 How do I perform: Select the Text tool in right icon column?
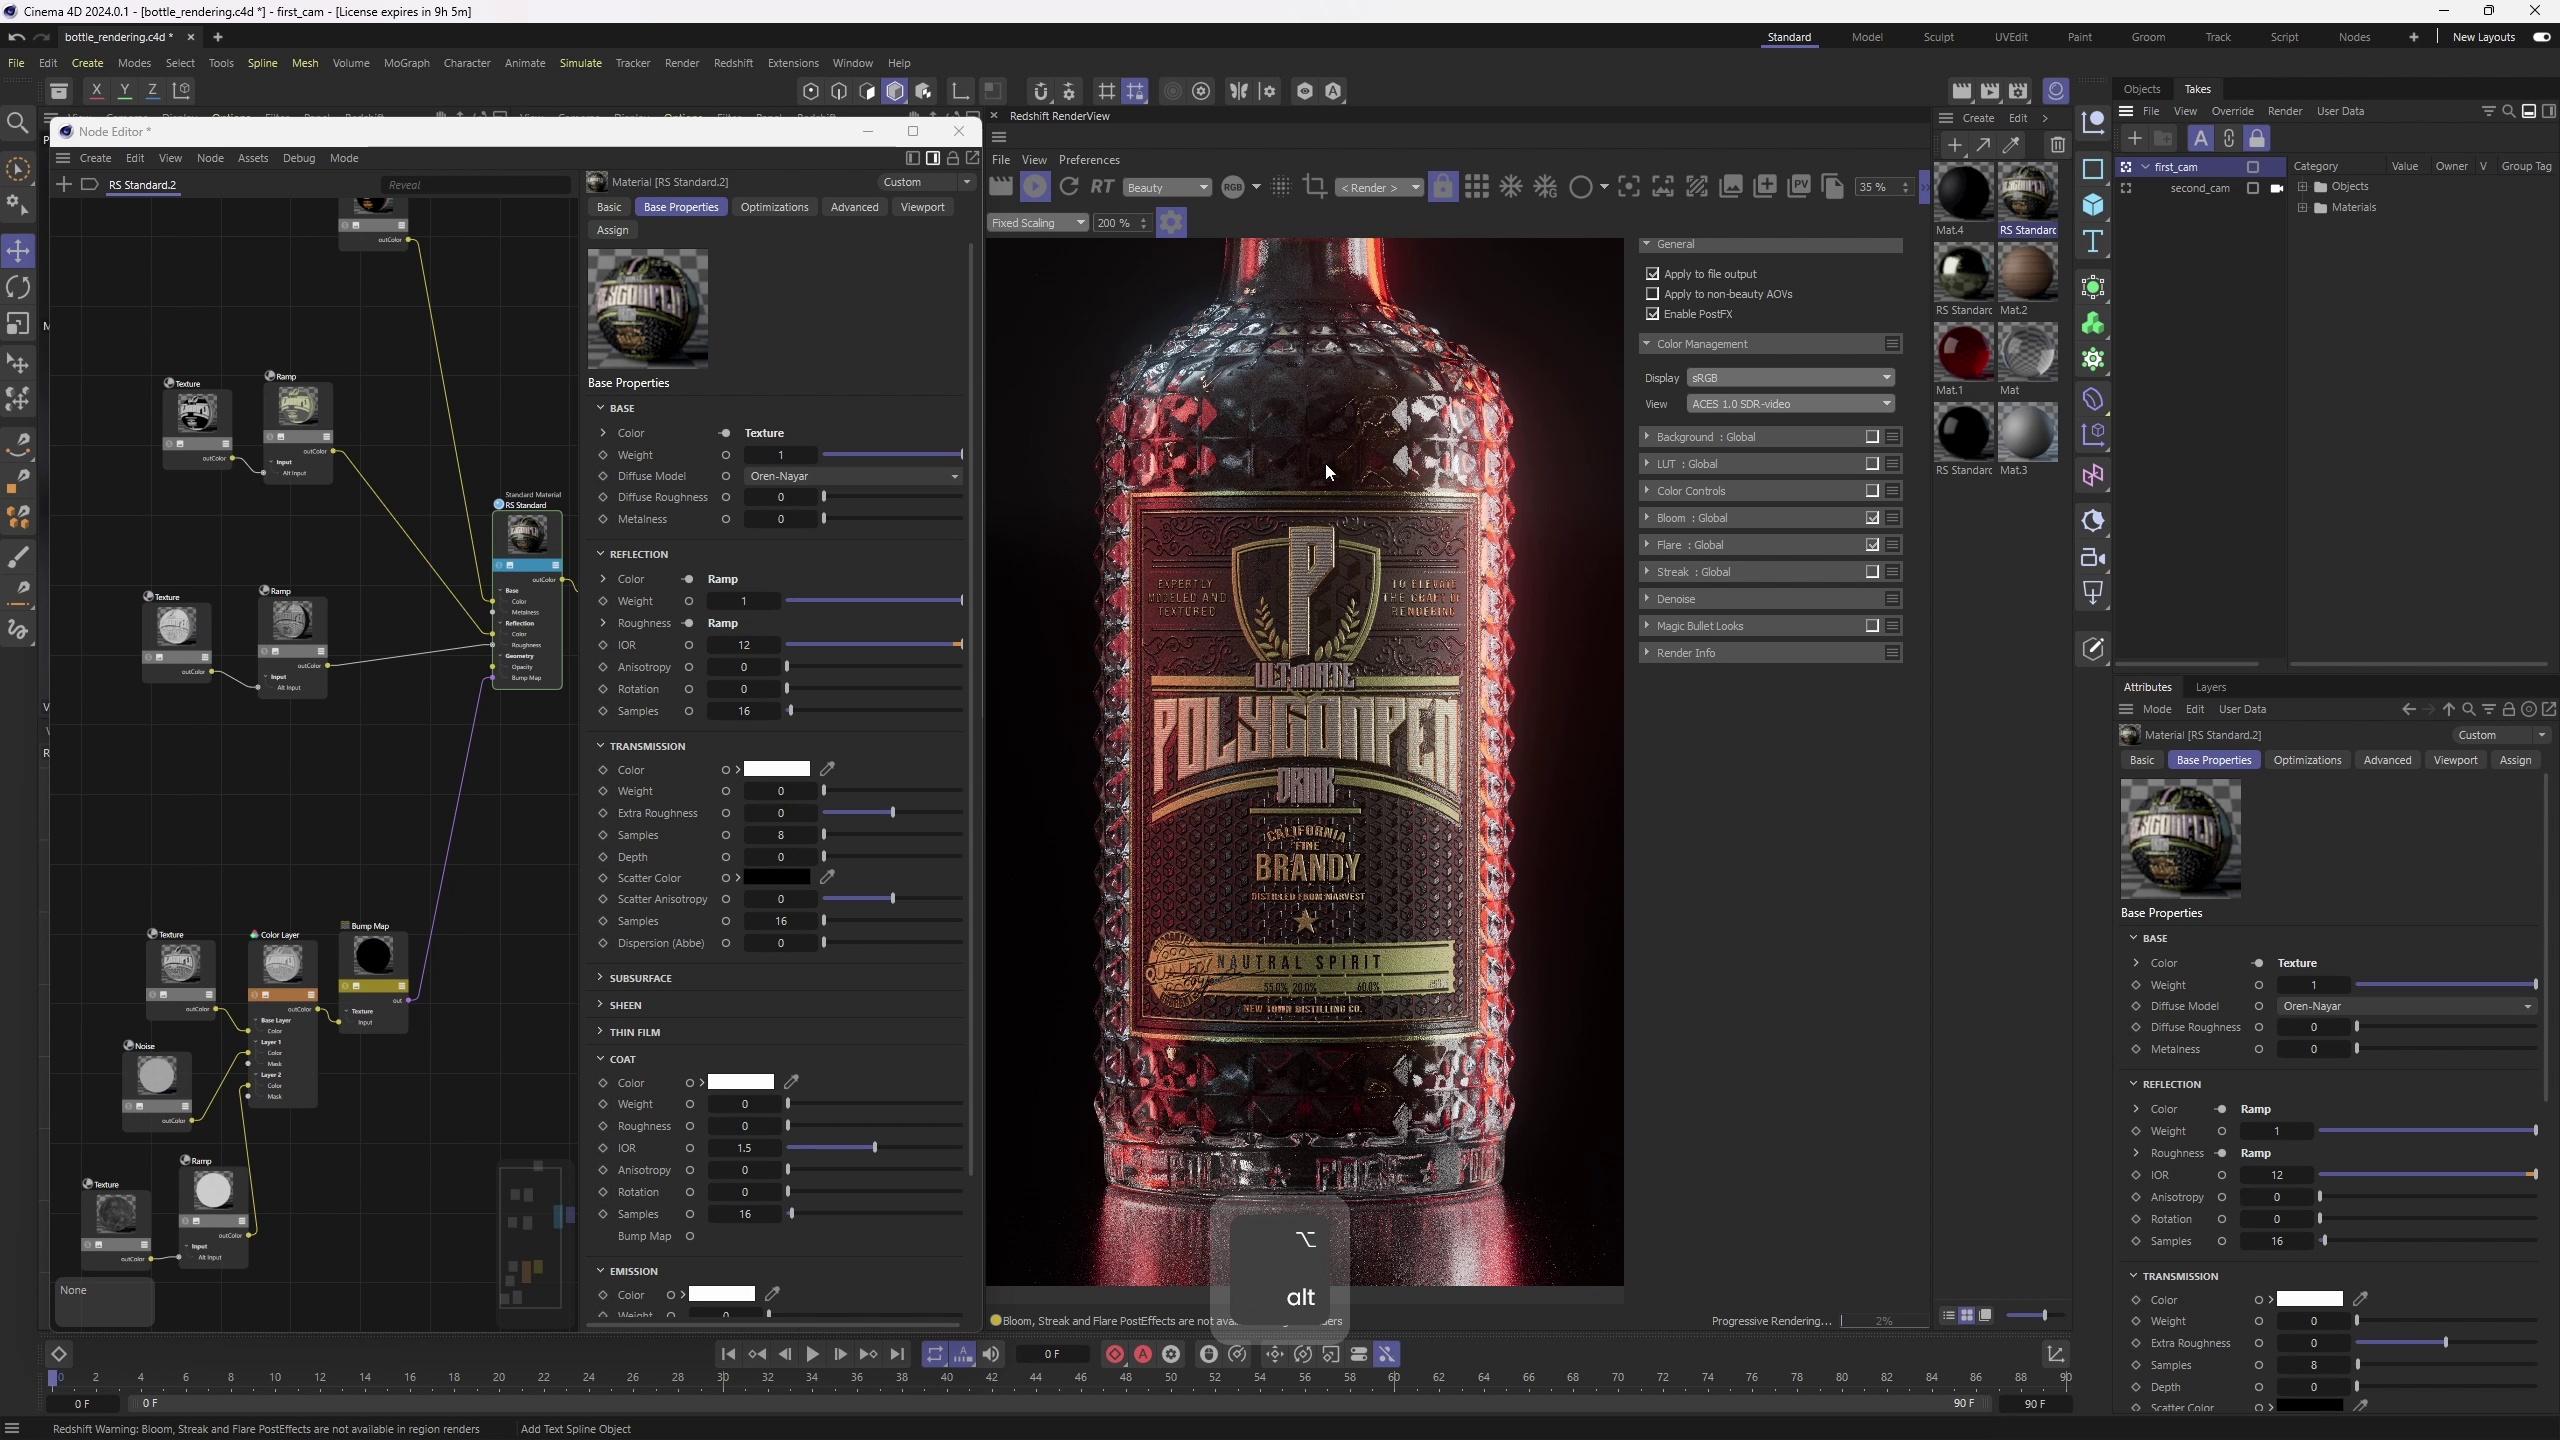[x=2093, y=242]
